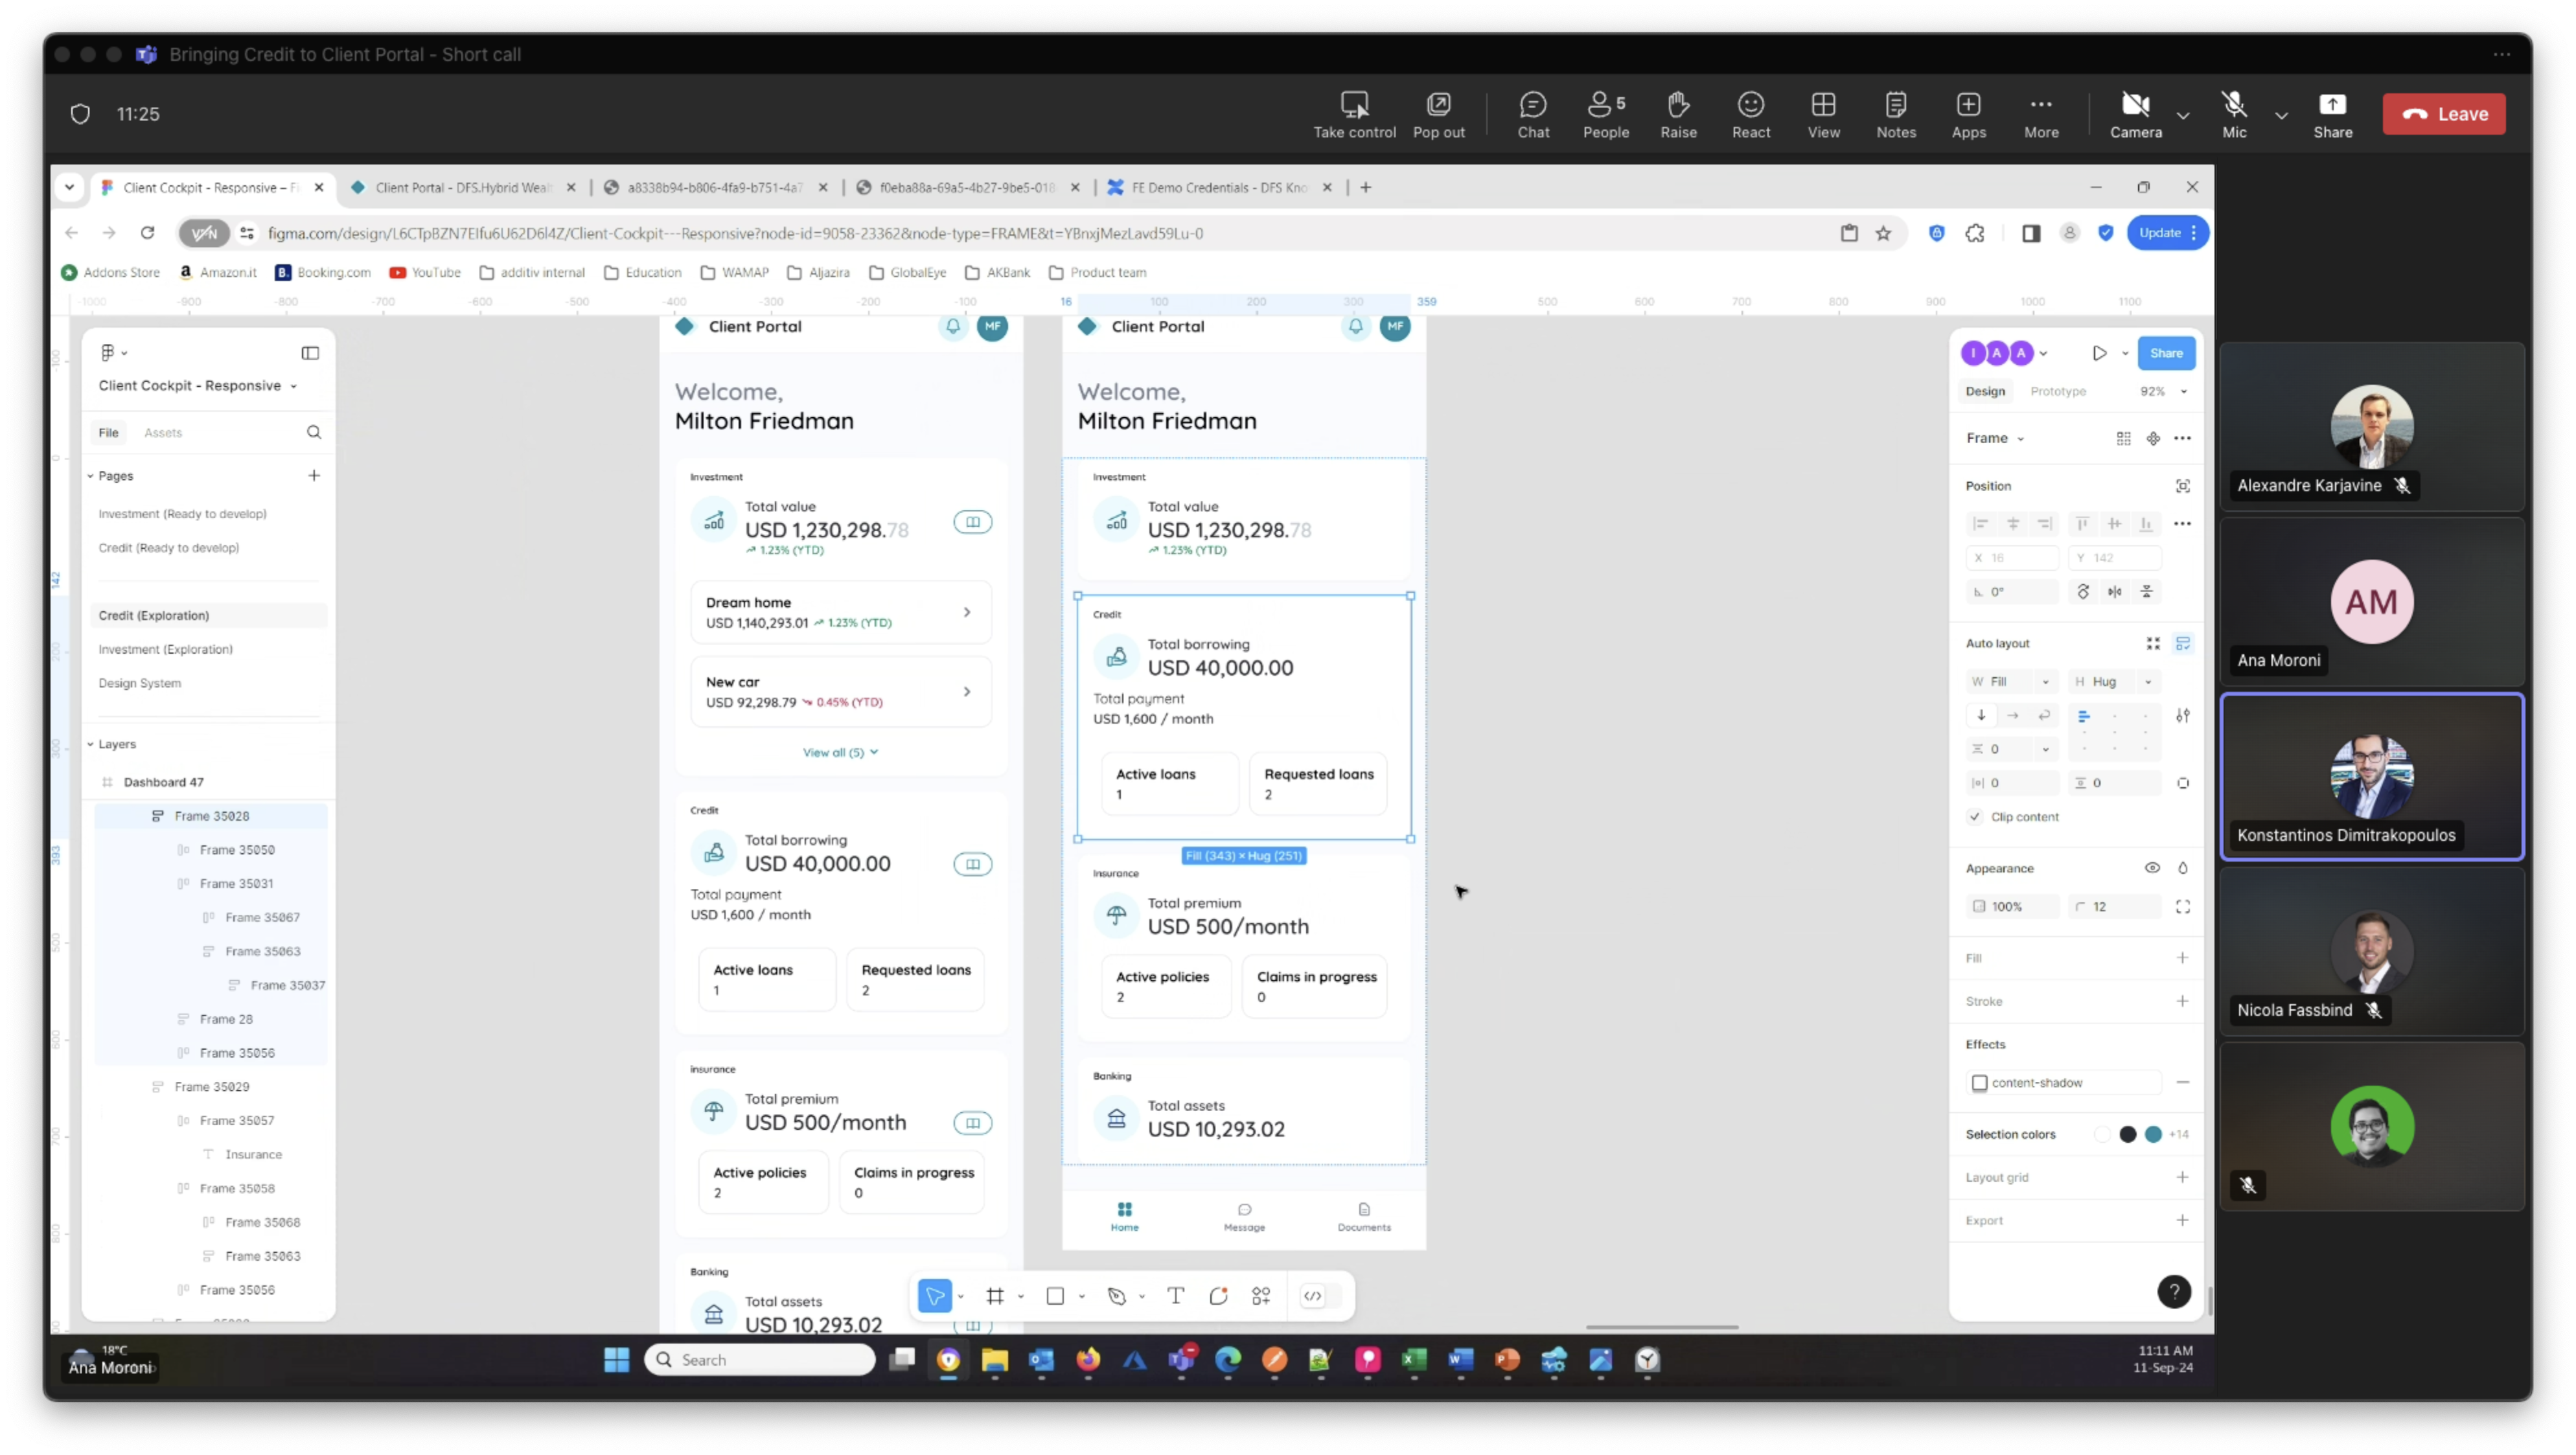2576x1455 pixels.
Task: Click the Share screen button
Action: tap(2332, 114)
